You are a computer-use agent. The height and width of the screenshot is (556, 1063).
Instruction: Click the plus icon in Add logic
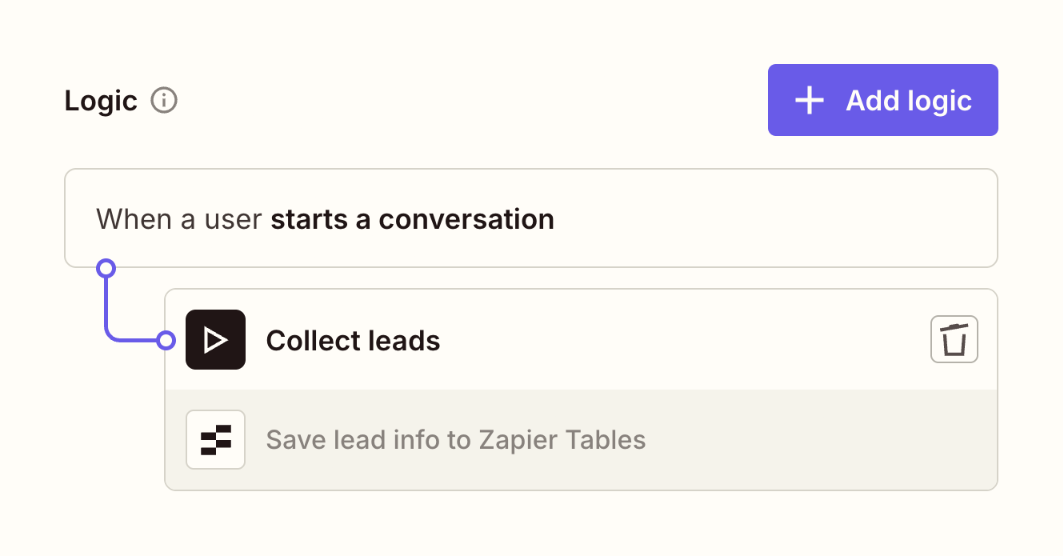pos(809,100)
